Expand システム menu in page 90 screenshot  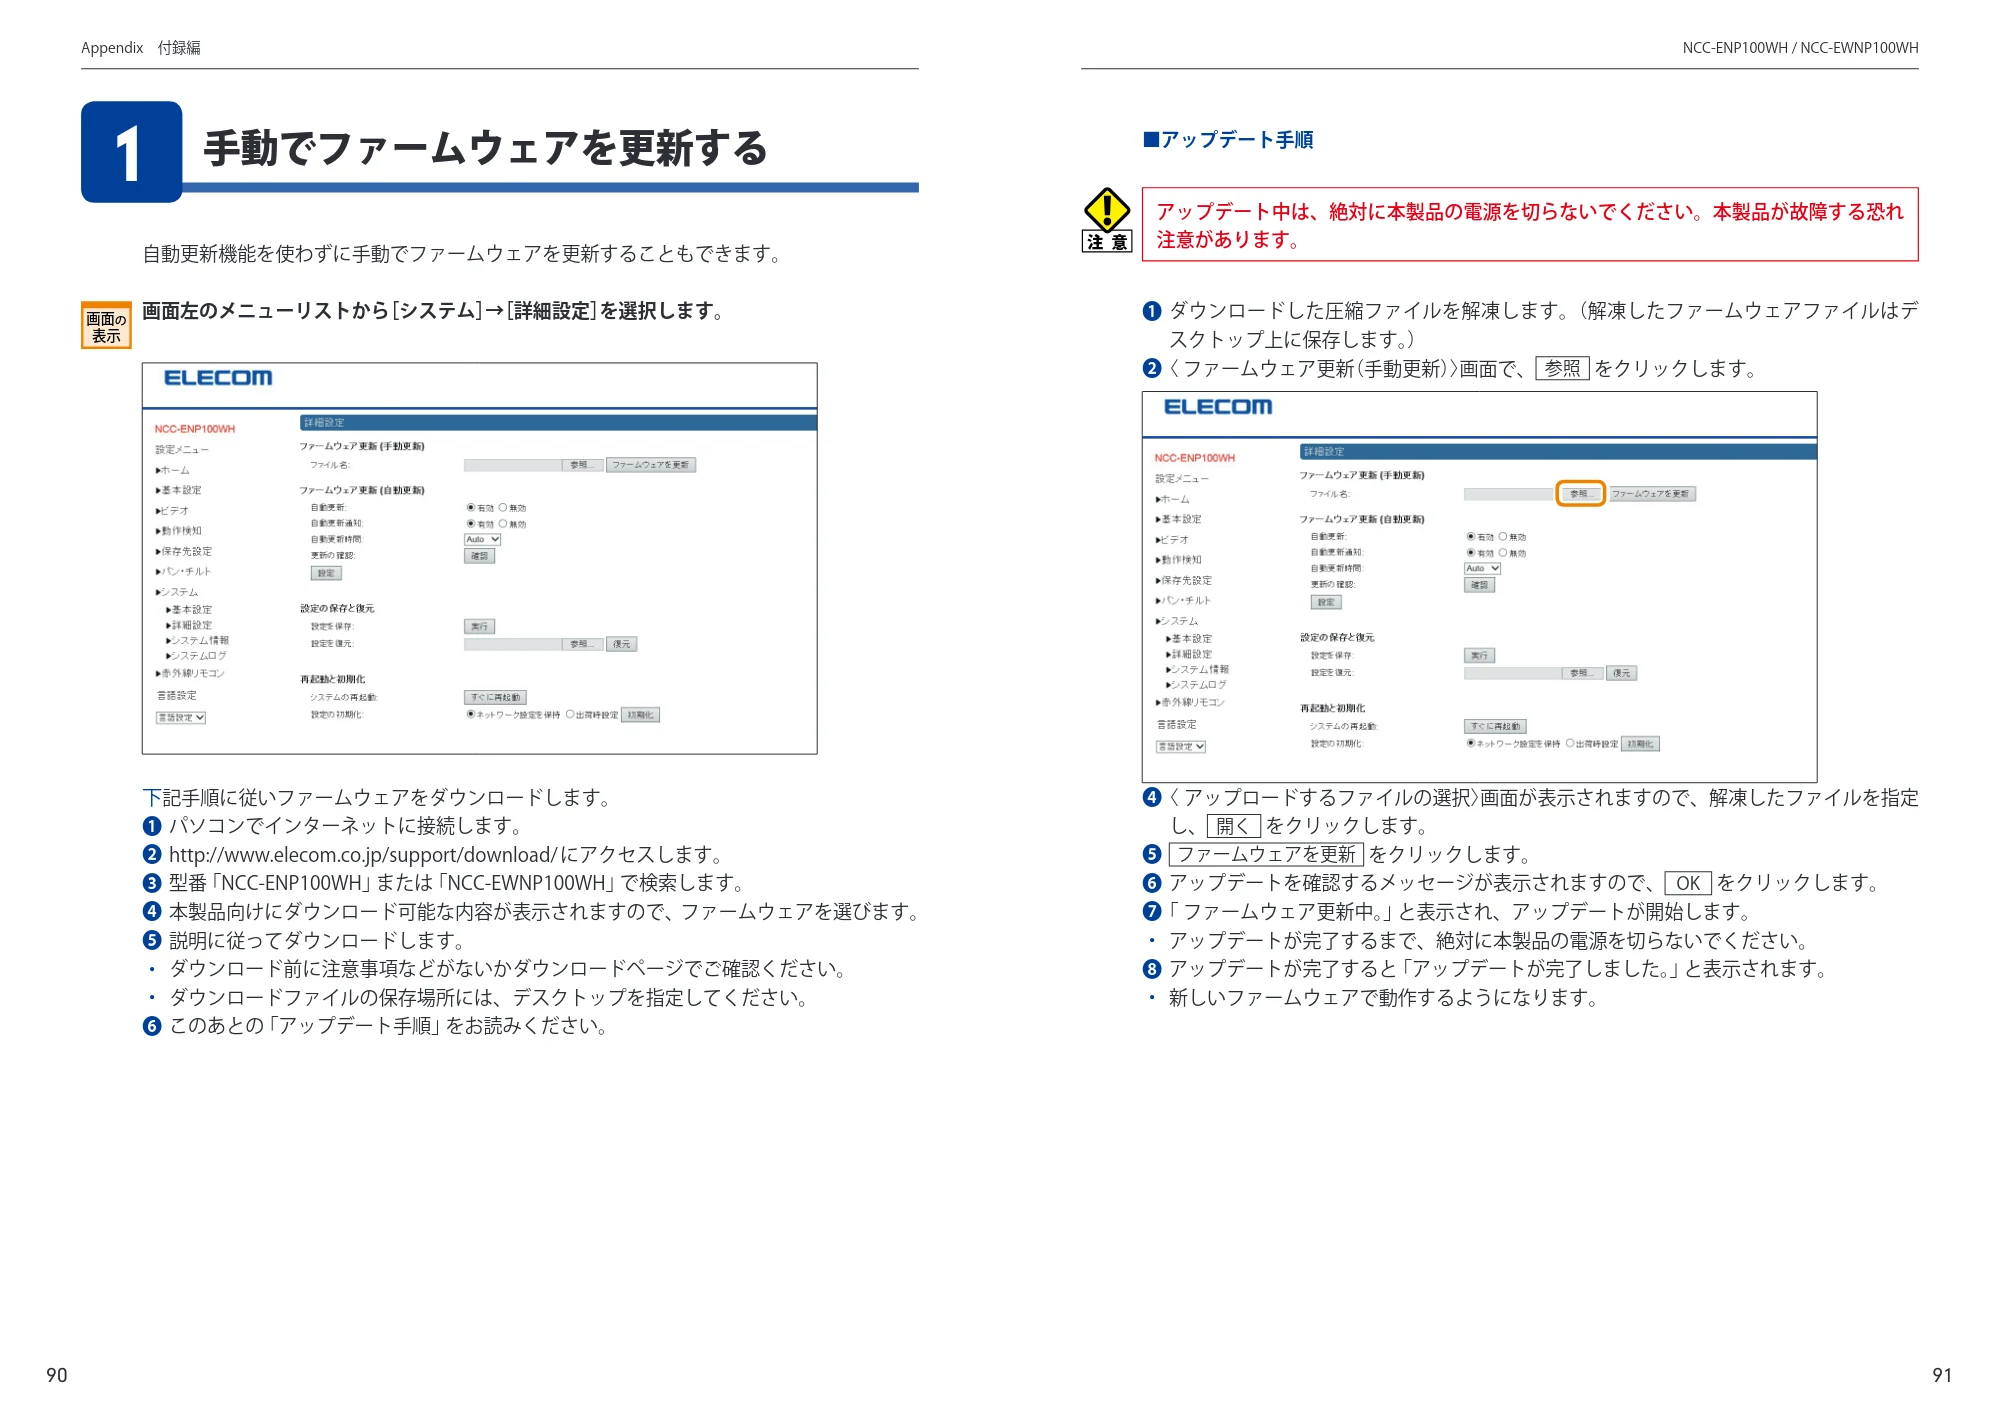177,592
